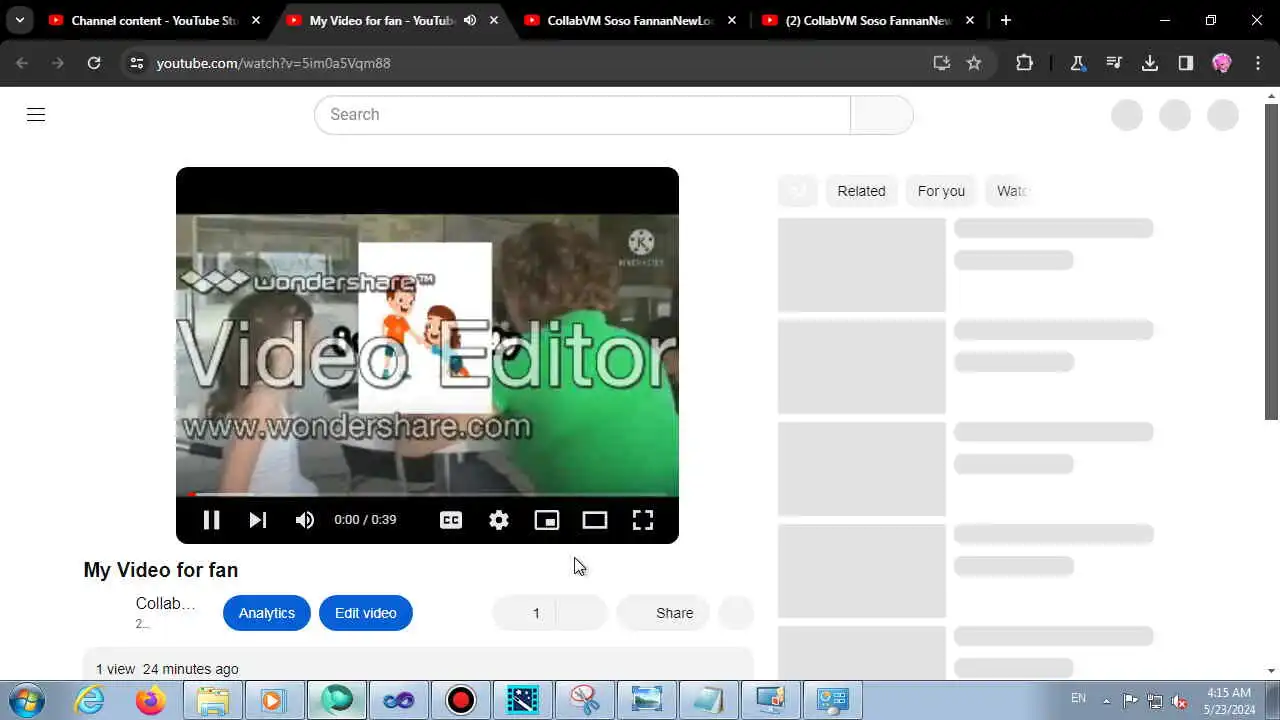
Task: Click the EN language indicator
Action: pos(1078,698)
